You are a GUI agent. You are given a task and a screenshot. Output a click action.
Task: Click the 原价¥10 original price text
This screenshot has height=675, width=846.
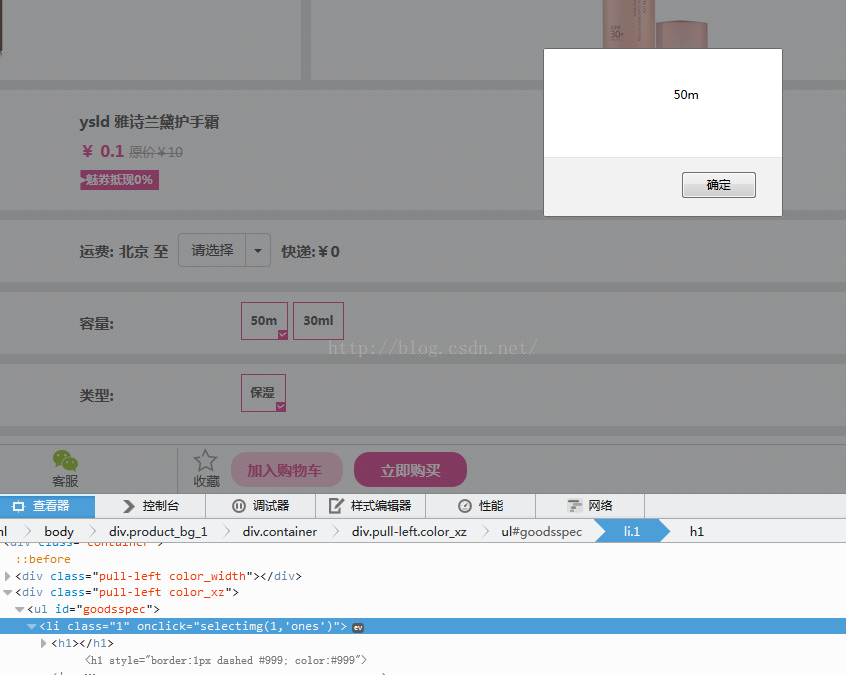pos(156,152)
